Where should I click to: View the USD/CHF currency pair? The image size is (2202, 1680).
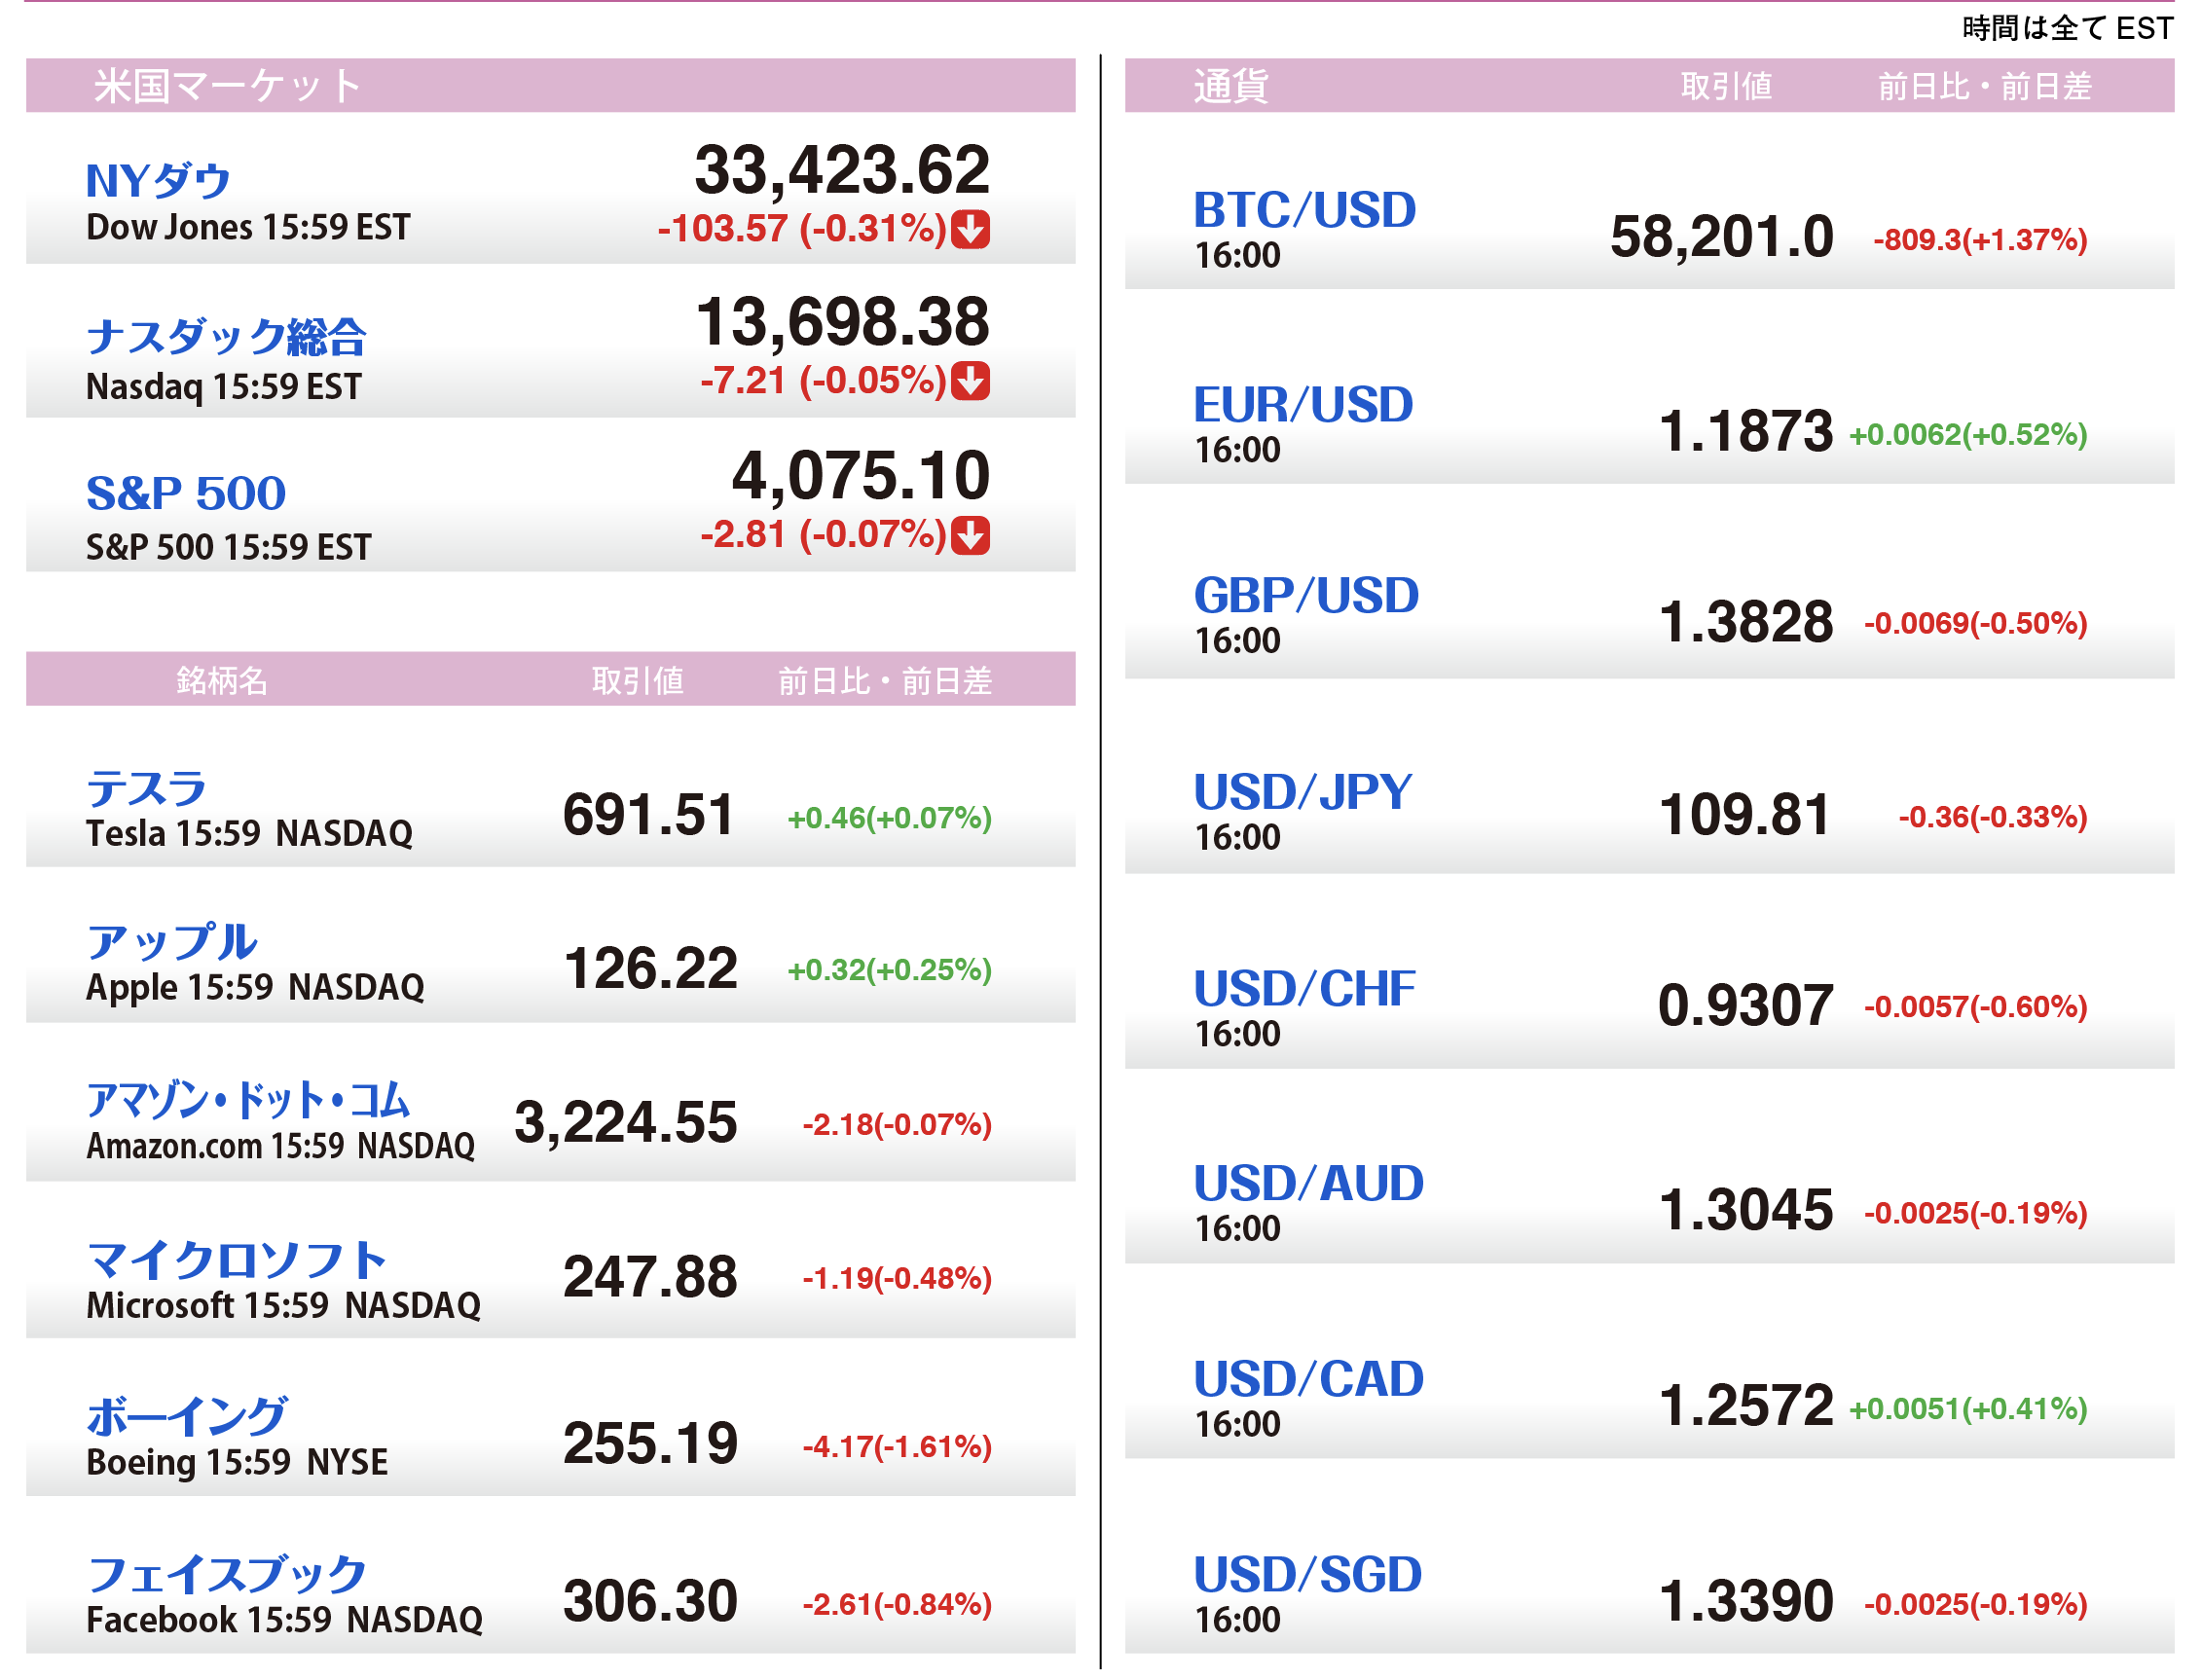(1304, 989)
